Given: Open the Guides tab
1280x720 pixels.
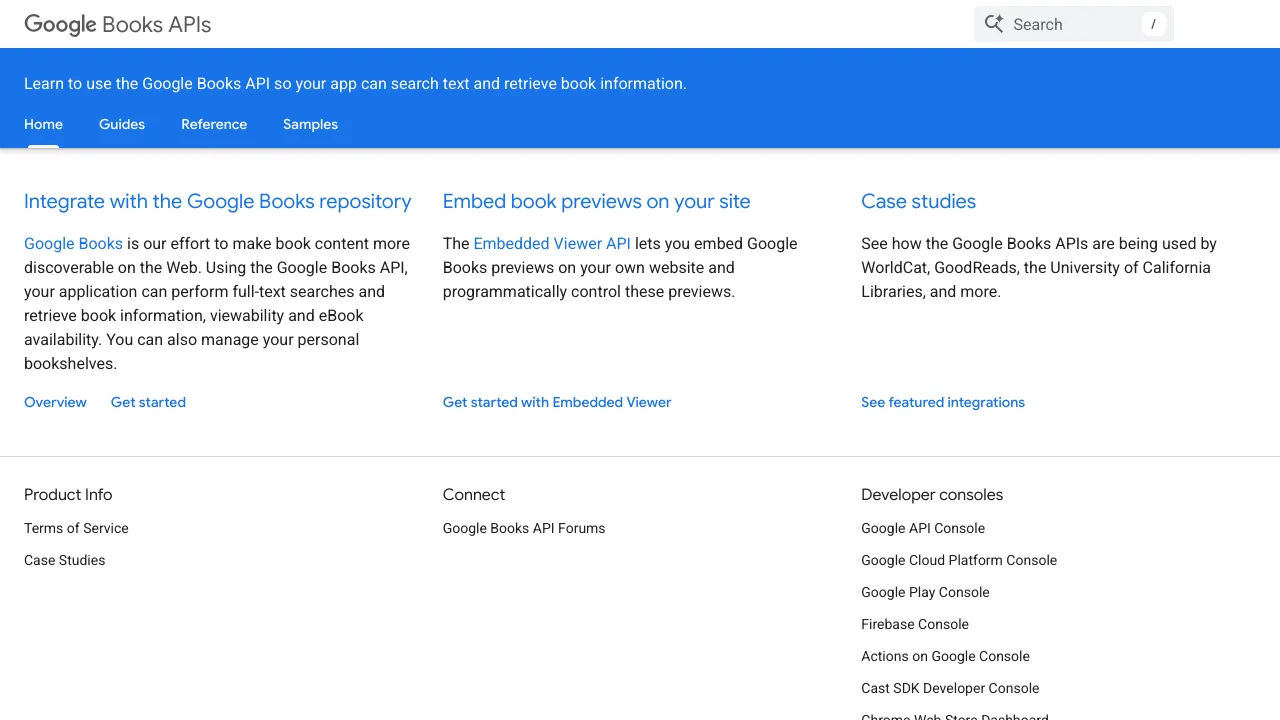Looking at the screenshot, I should tap(122, 124).
